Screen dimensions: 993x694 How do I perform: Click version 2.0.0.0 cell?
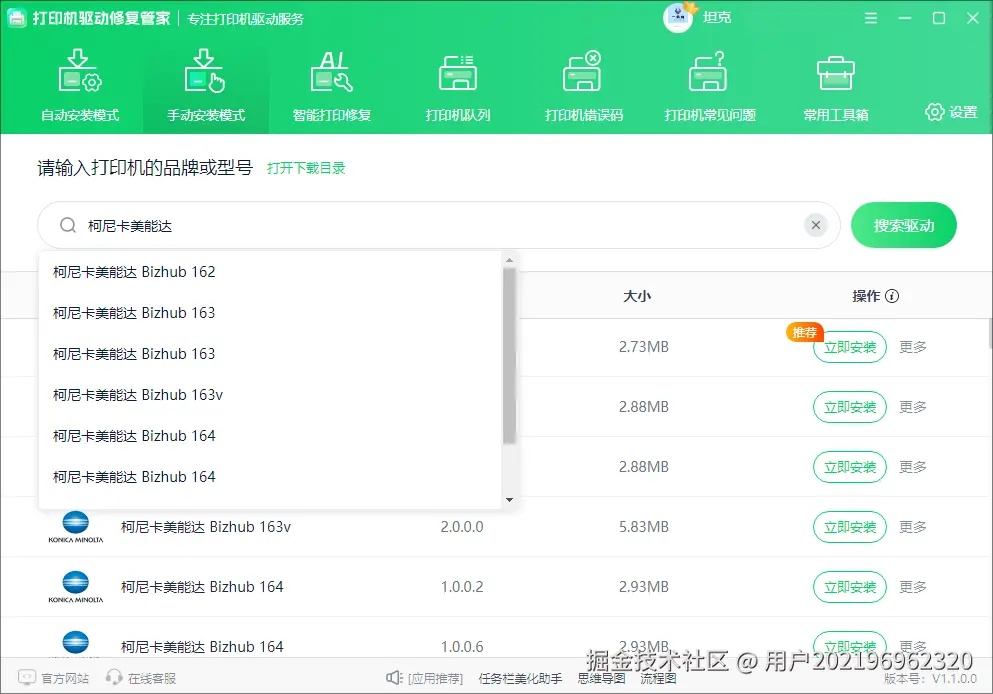(462, 527)
